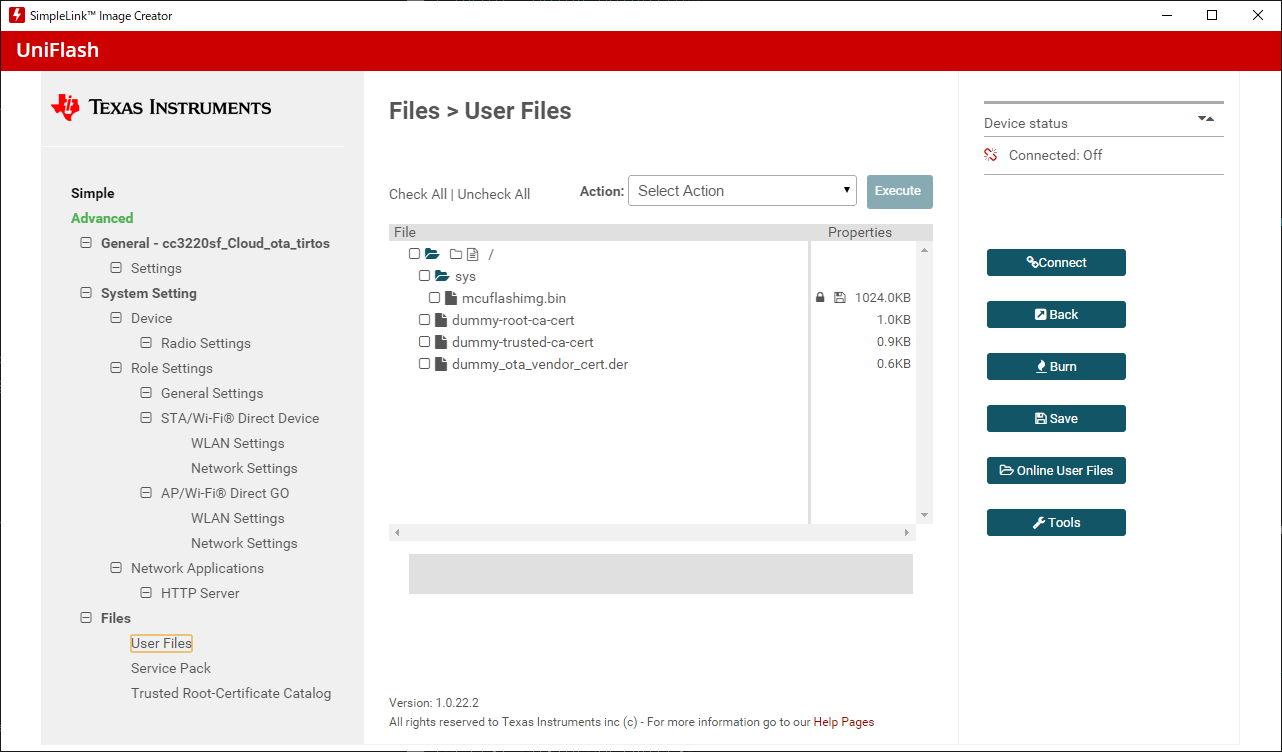Click the Uncheck All link
The height and width of the screenshot is (752, 1282).
pyautogui.click(x=494, y=194)
